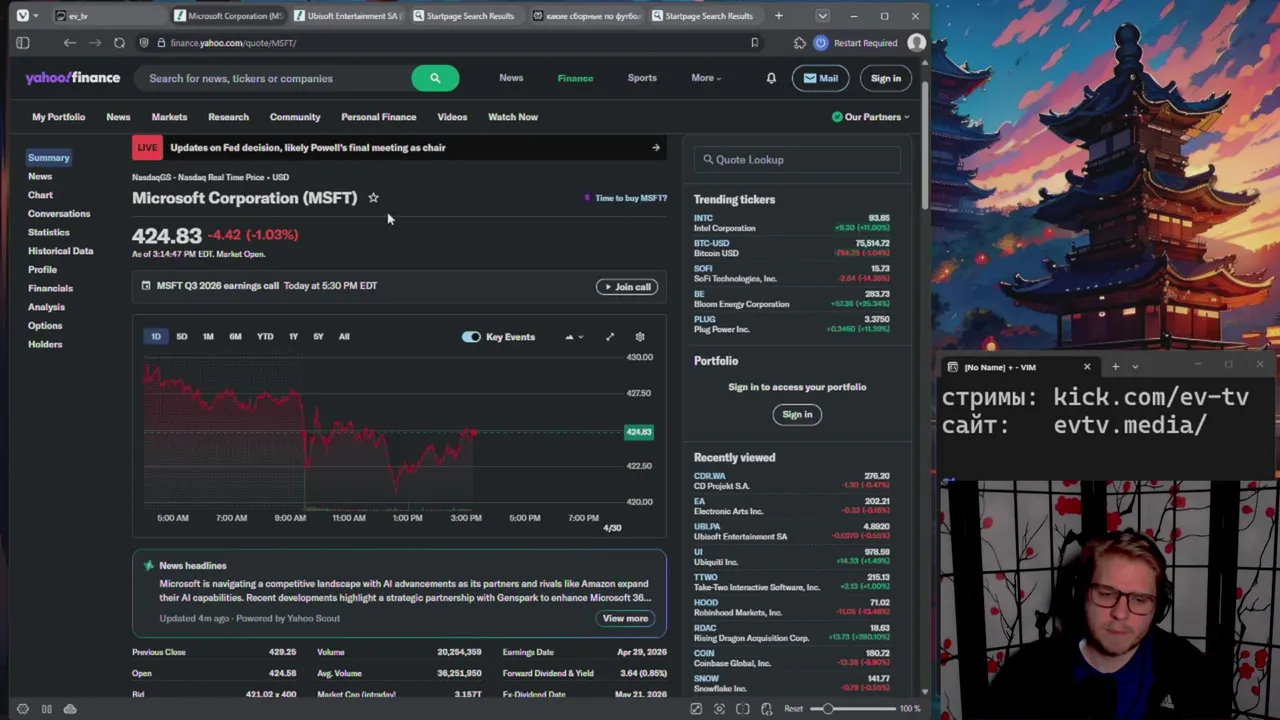
Task: Open a new browser tab with plus
Action: [778, 16]
